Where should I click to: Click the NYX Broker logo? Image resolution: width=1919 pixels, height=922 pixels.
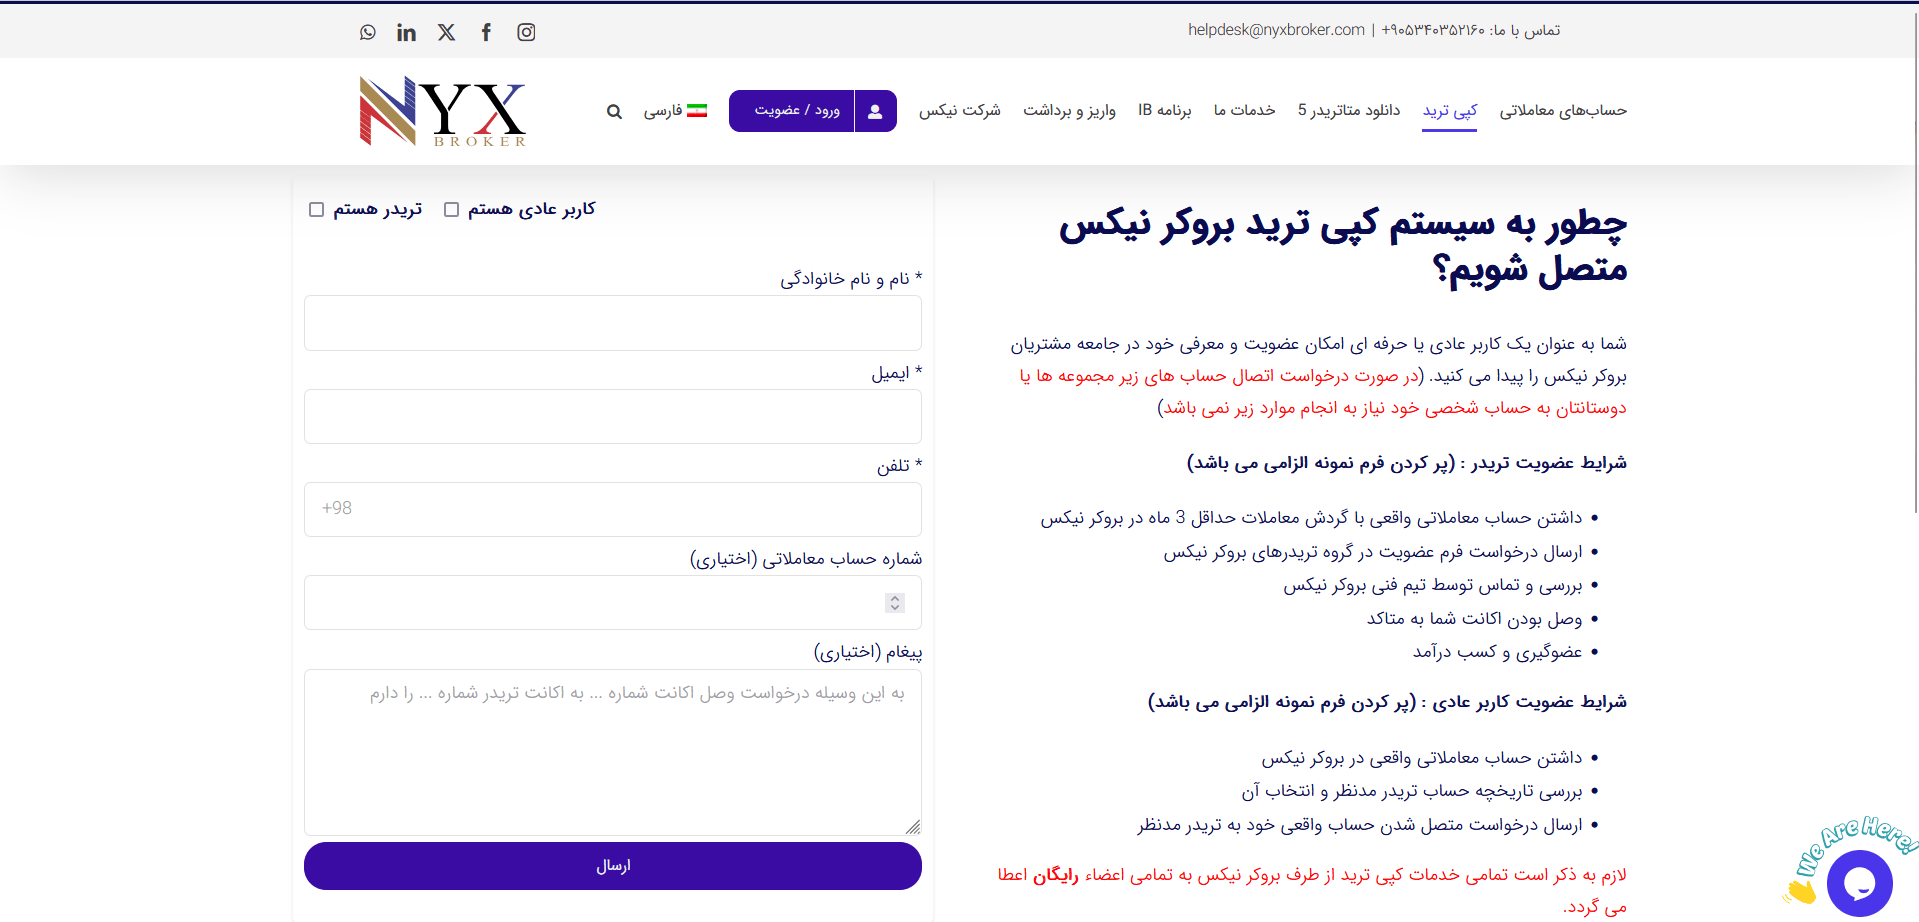coord(442,111)
